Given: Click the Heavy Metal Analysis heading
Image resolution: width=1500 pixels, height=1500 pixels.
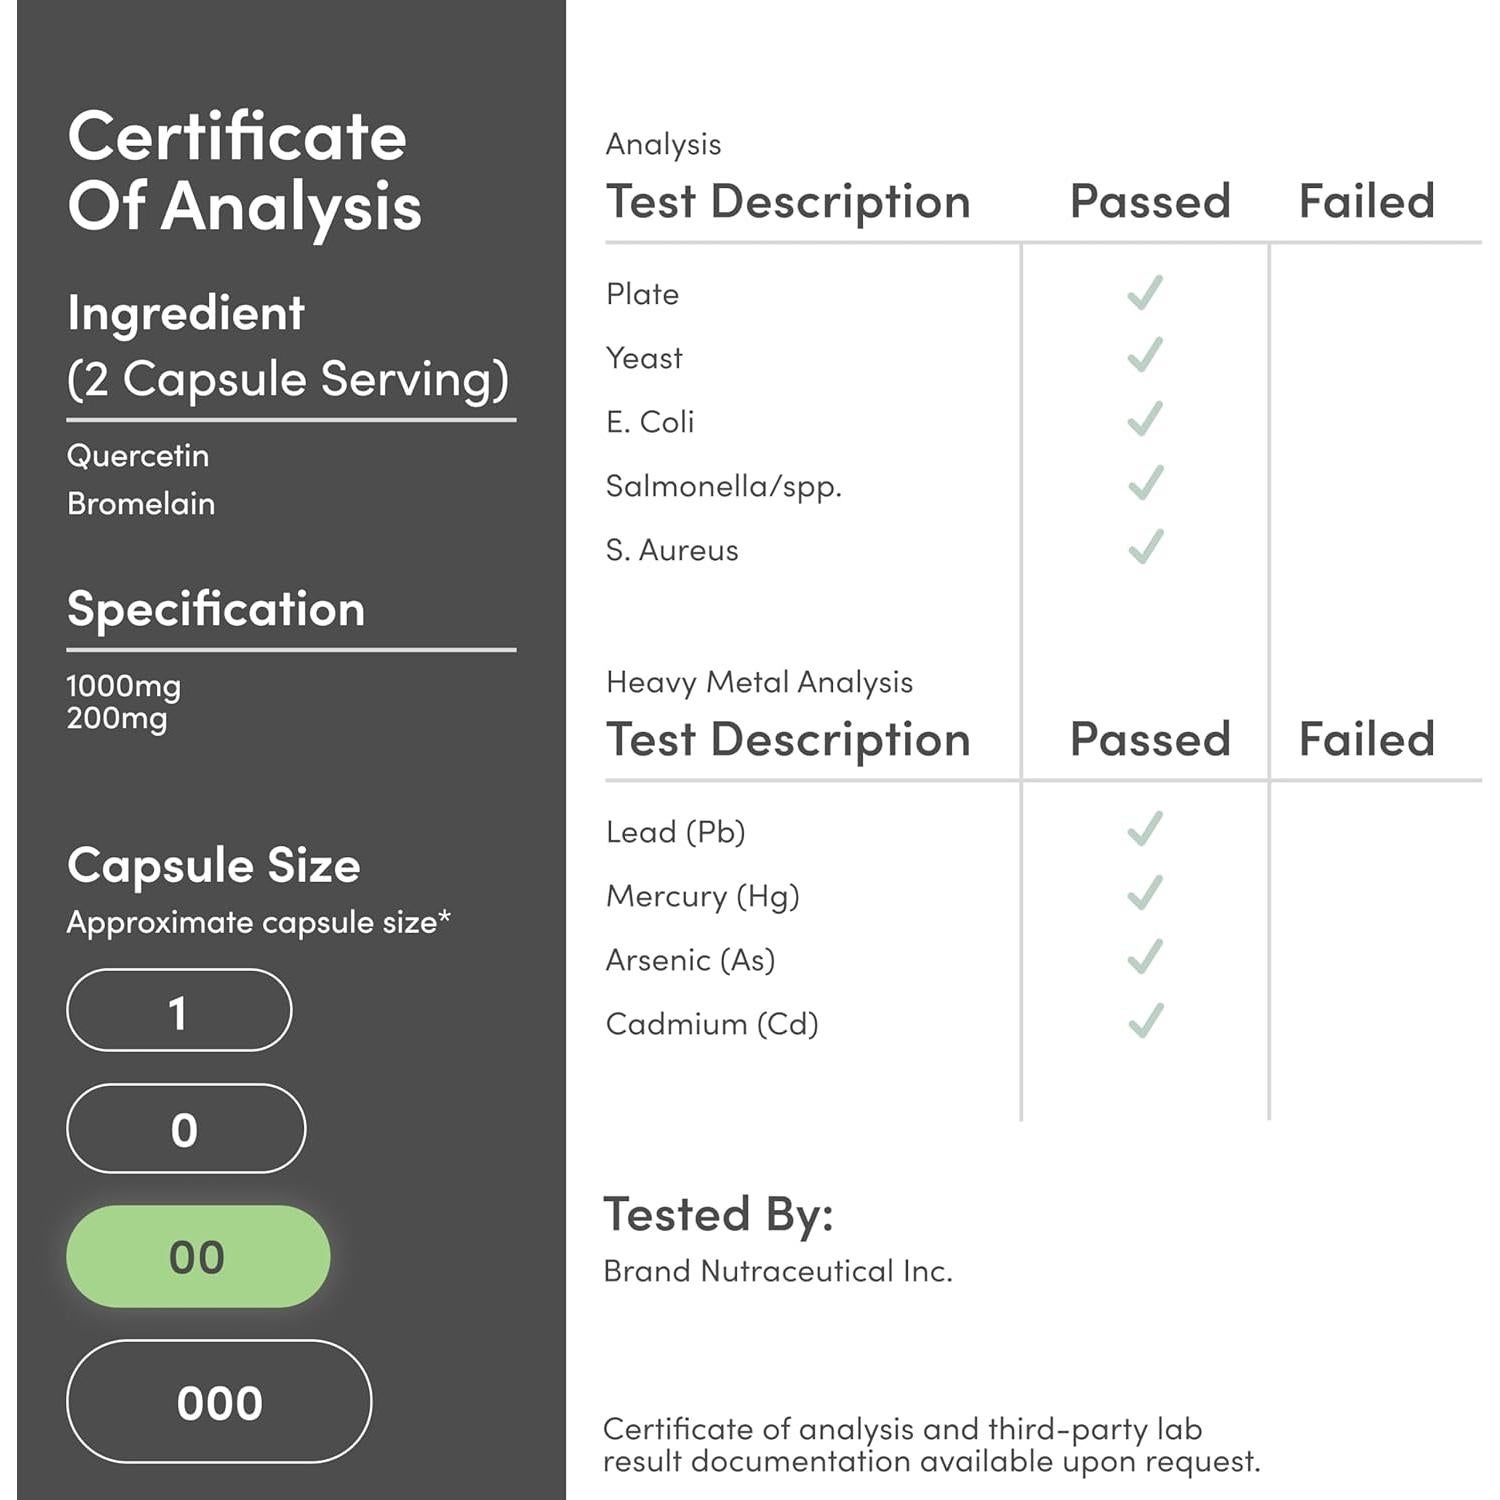Looking at the screenshot, I should [759, 682].
